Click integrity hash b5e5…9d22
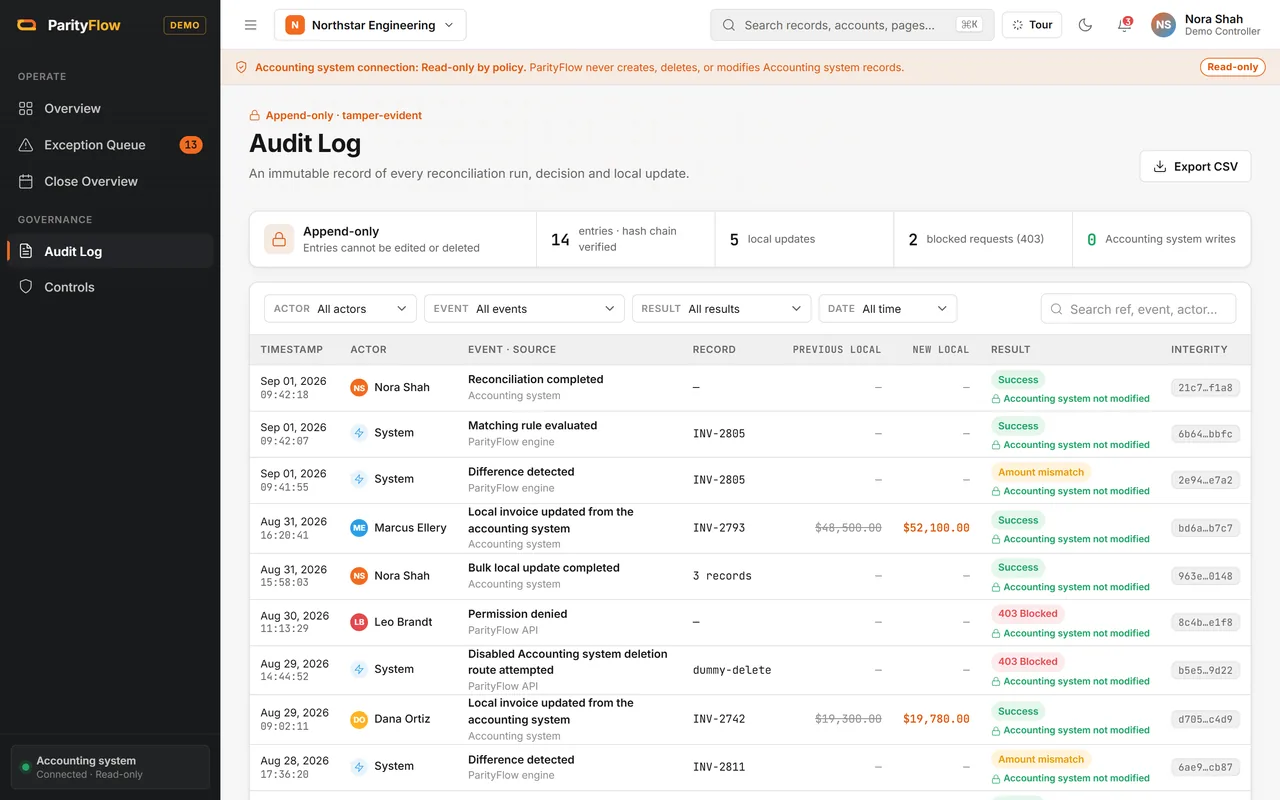The width and height of the screenshot is (1280, 800). coord(1205,670)
